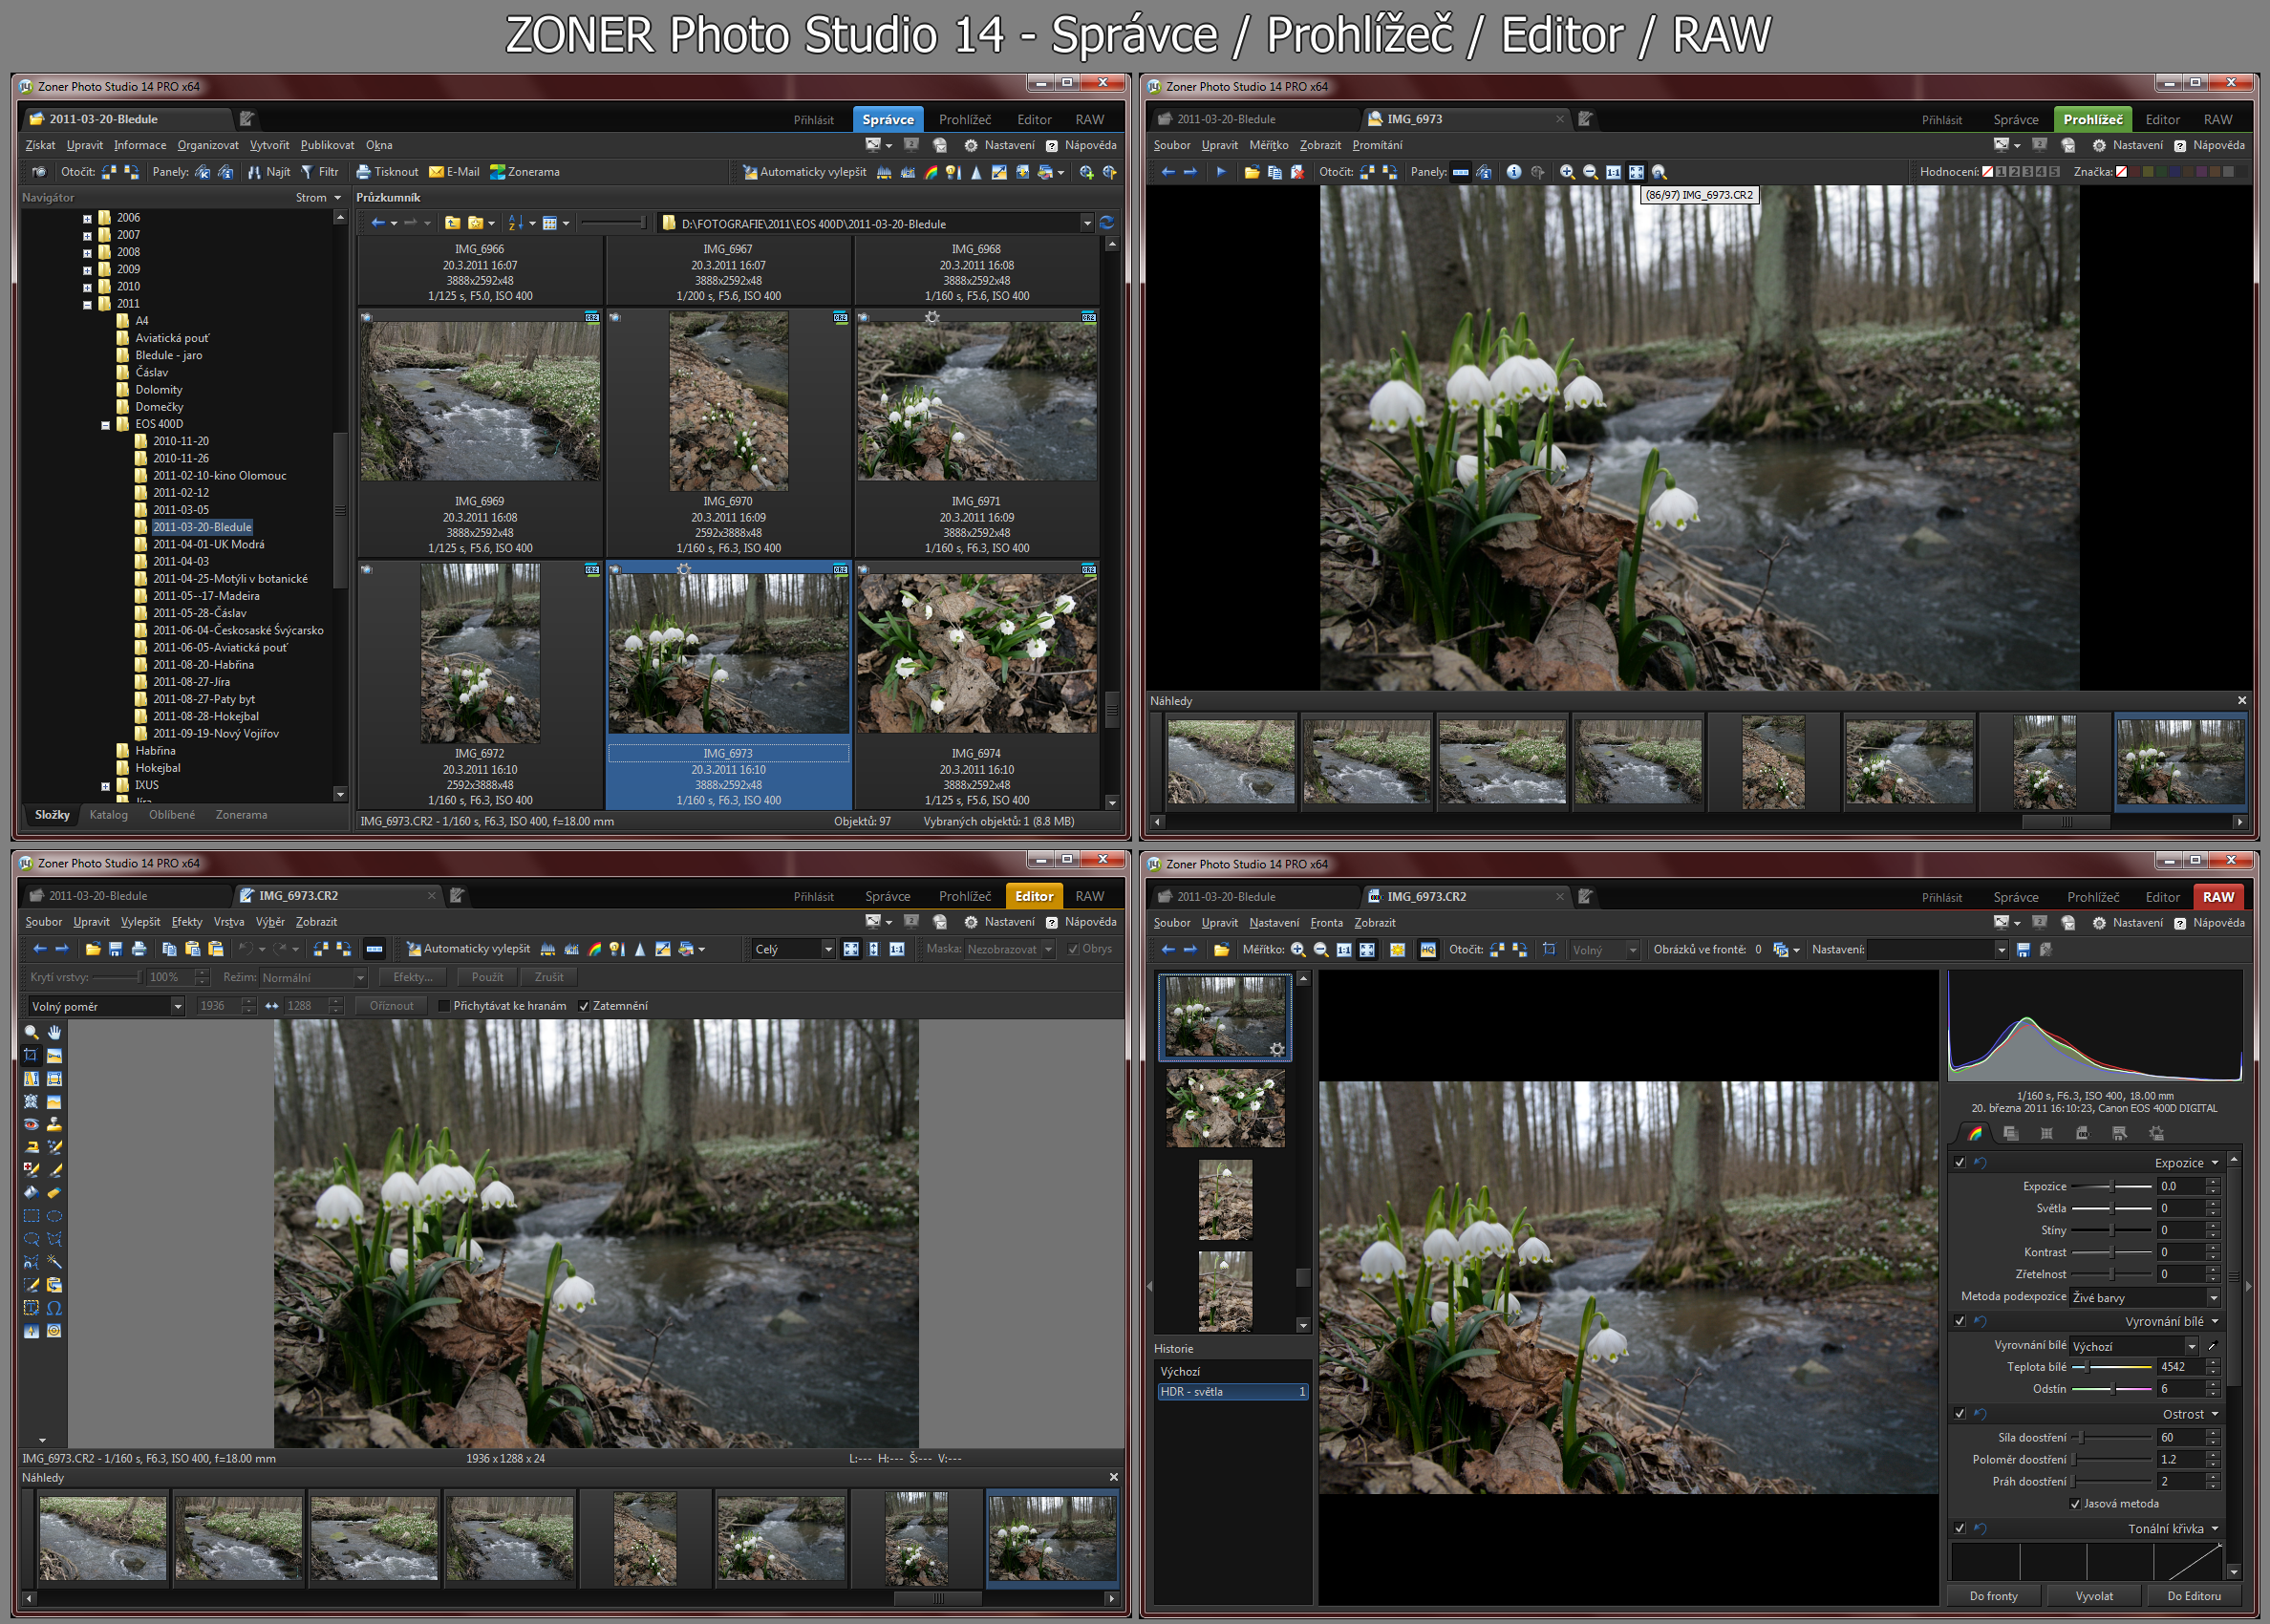Click zoom out magnifier in RAW toolbar
The width and height of the screenshot is (2270, 1624).
1321,950
